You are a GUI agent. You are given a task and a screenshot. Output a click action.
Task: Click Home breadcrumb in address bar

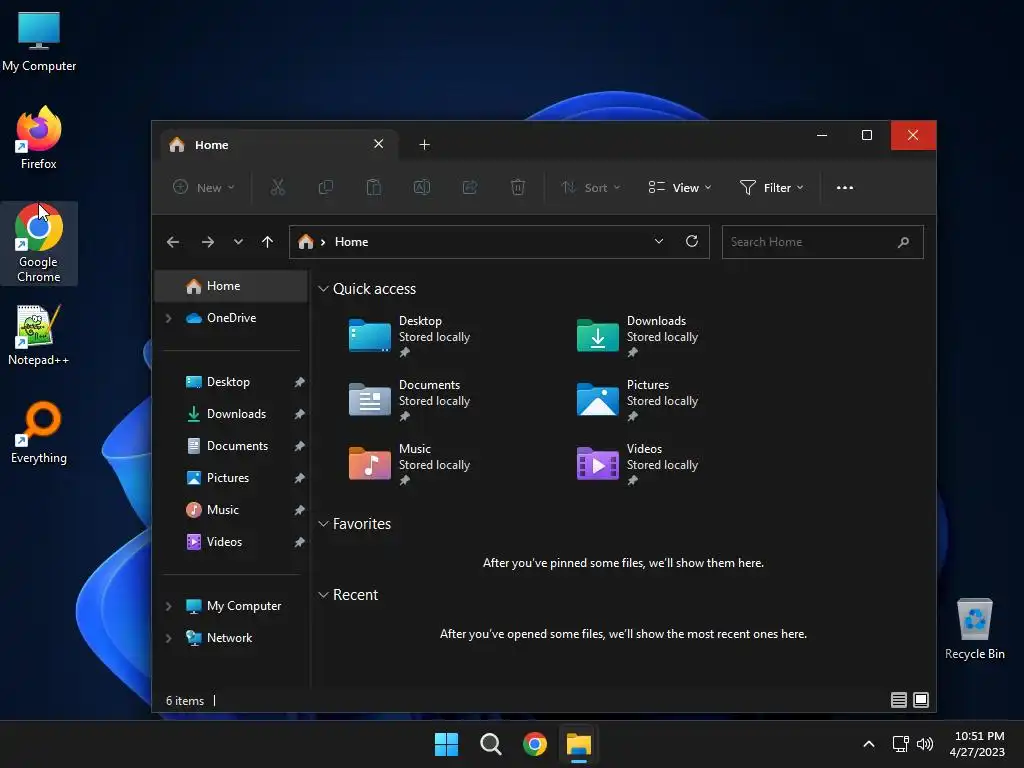click(x=351, y=242)
